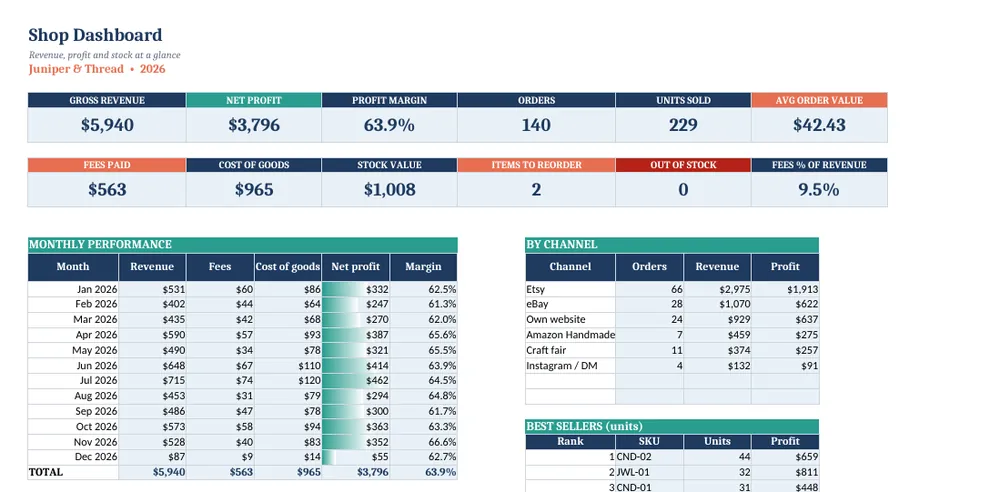
Task: Select the Net profit column header
Action: pos(356,267)
